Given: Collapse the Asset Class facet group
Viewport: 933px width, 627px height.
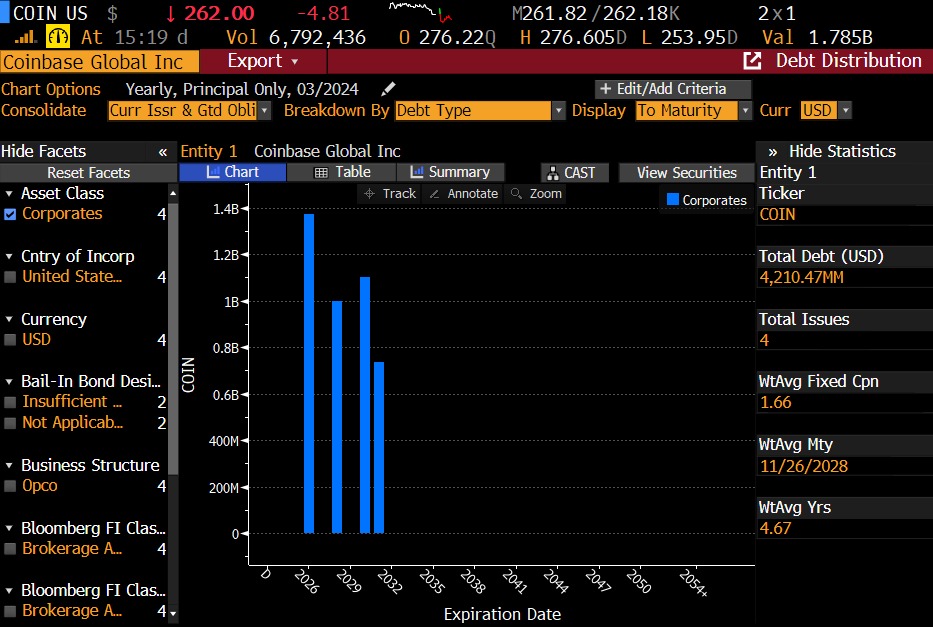Looking at the screenshot, I should tap(9, 194).
